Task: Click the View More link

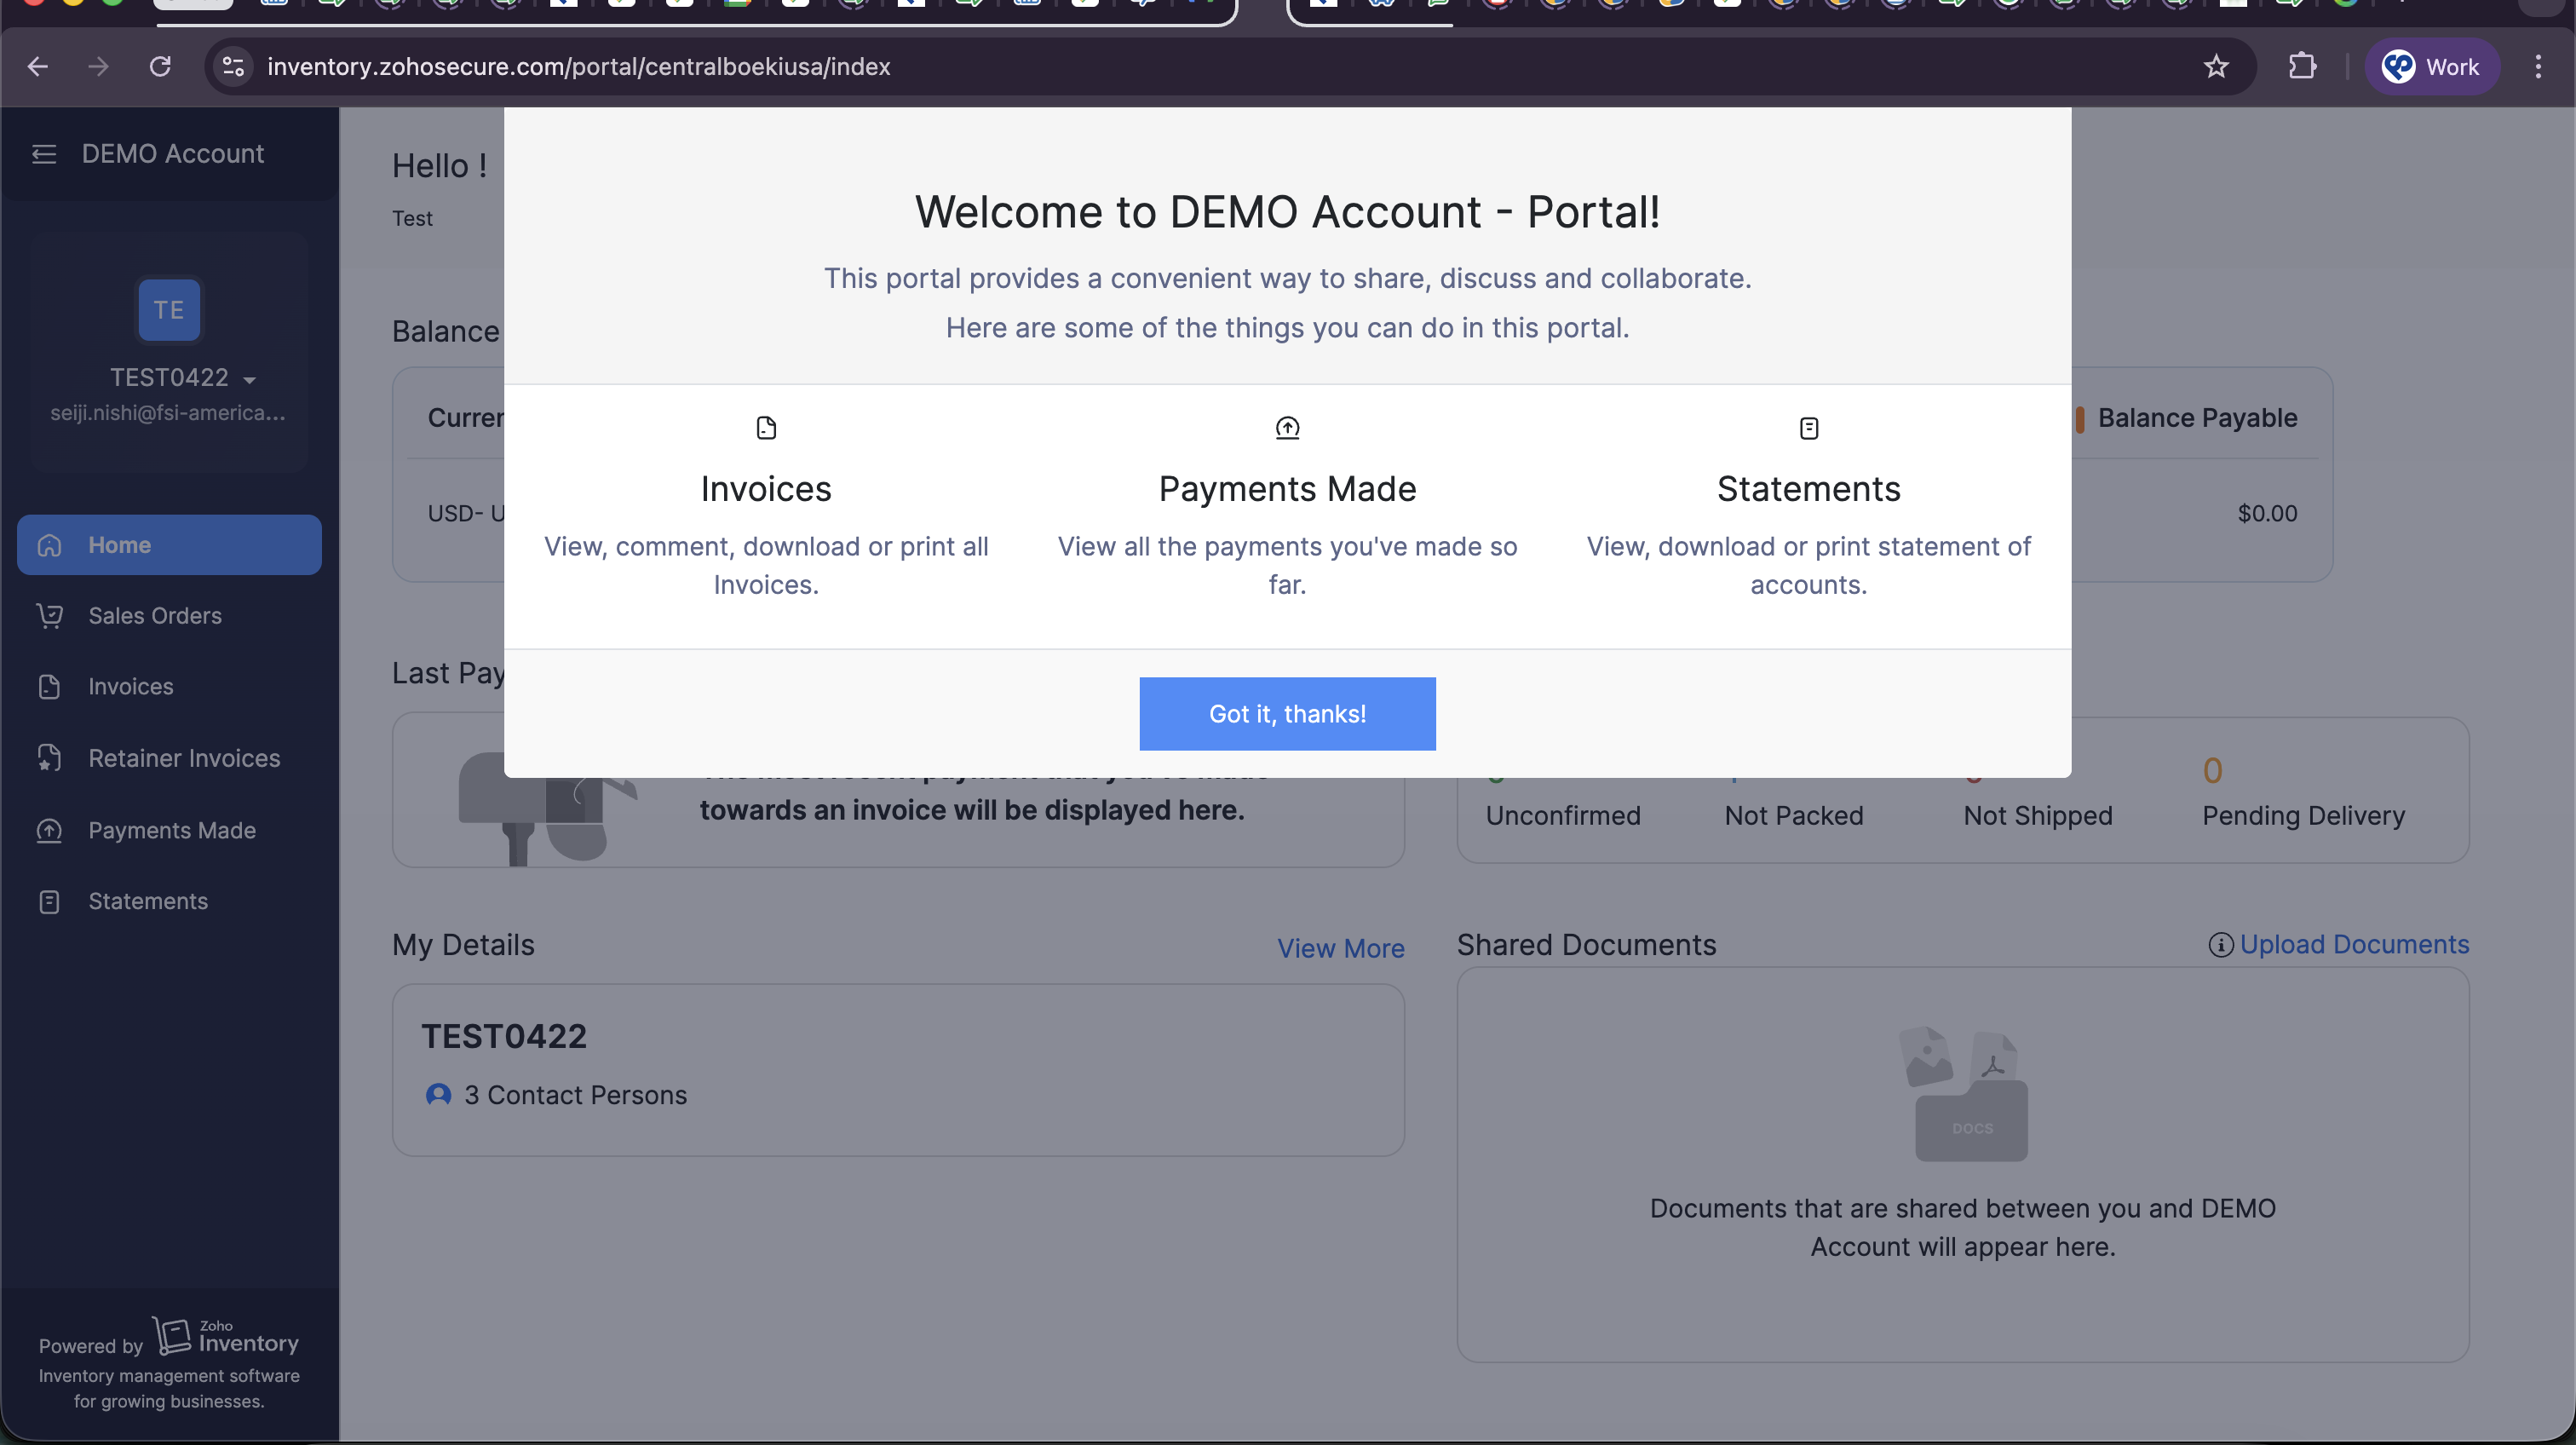Action: click(x=1340, y=948)
